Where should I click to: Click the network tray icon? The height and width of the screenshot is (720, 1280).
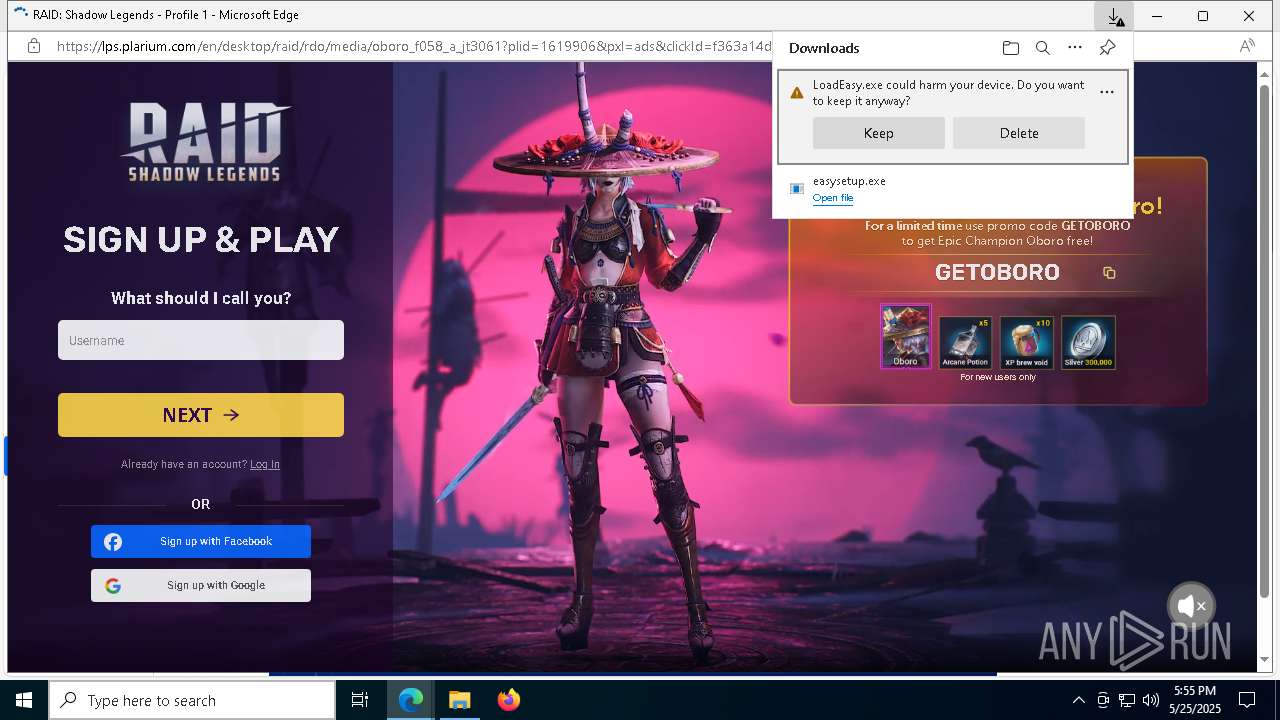(1127, 700)
